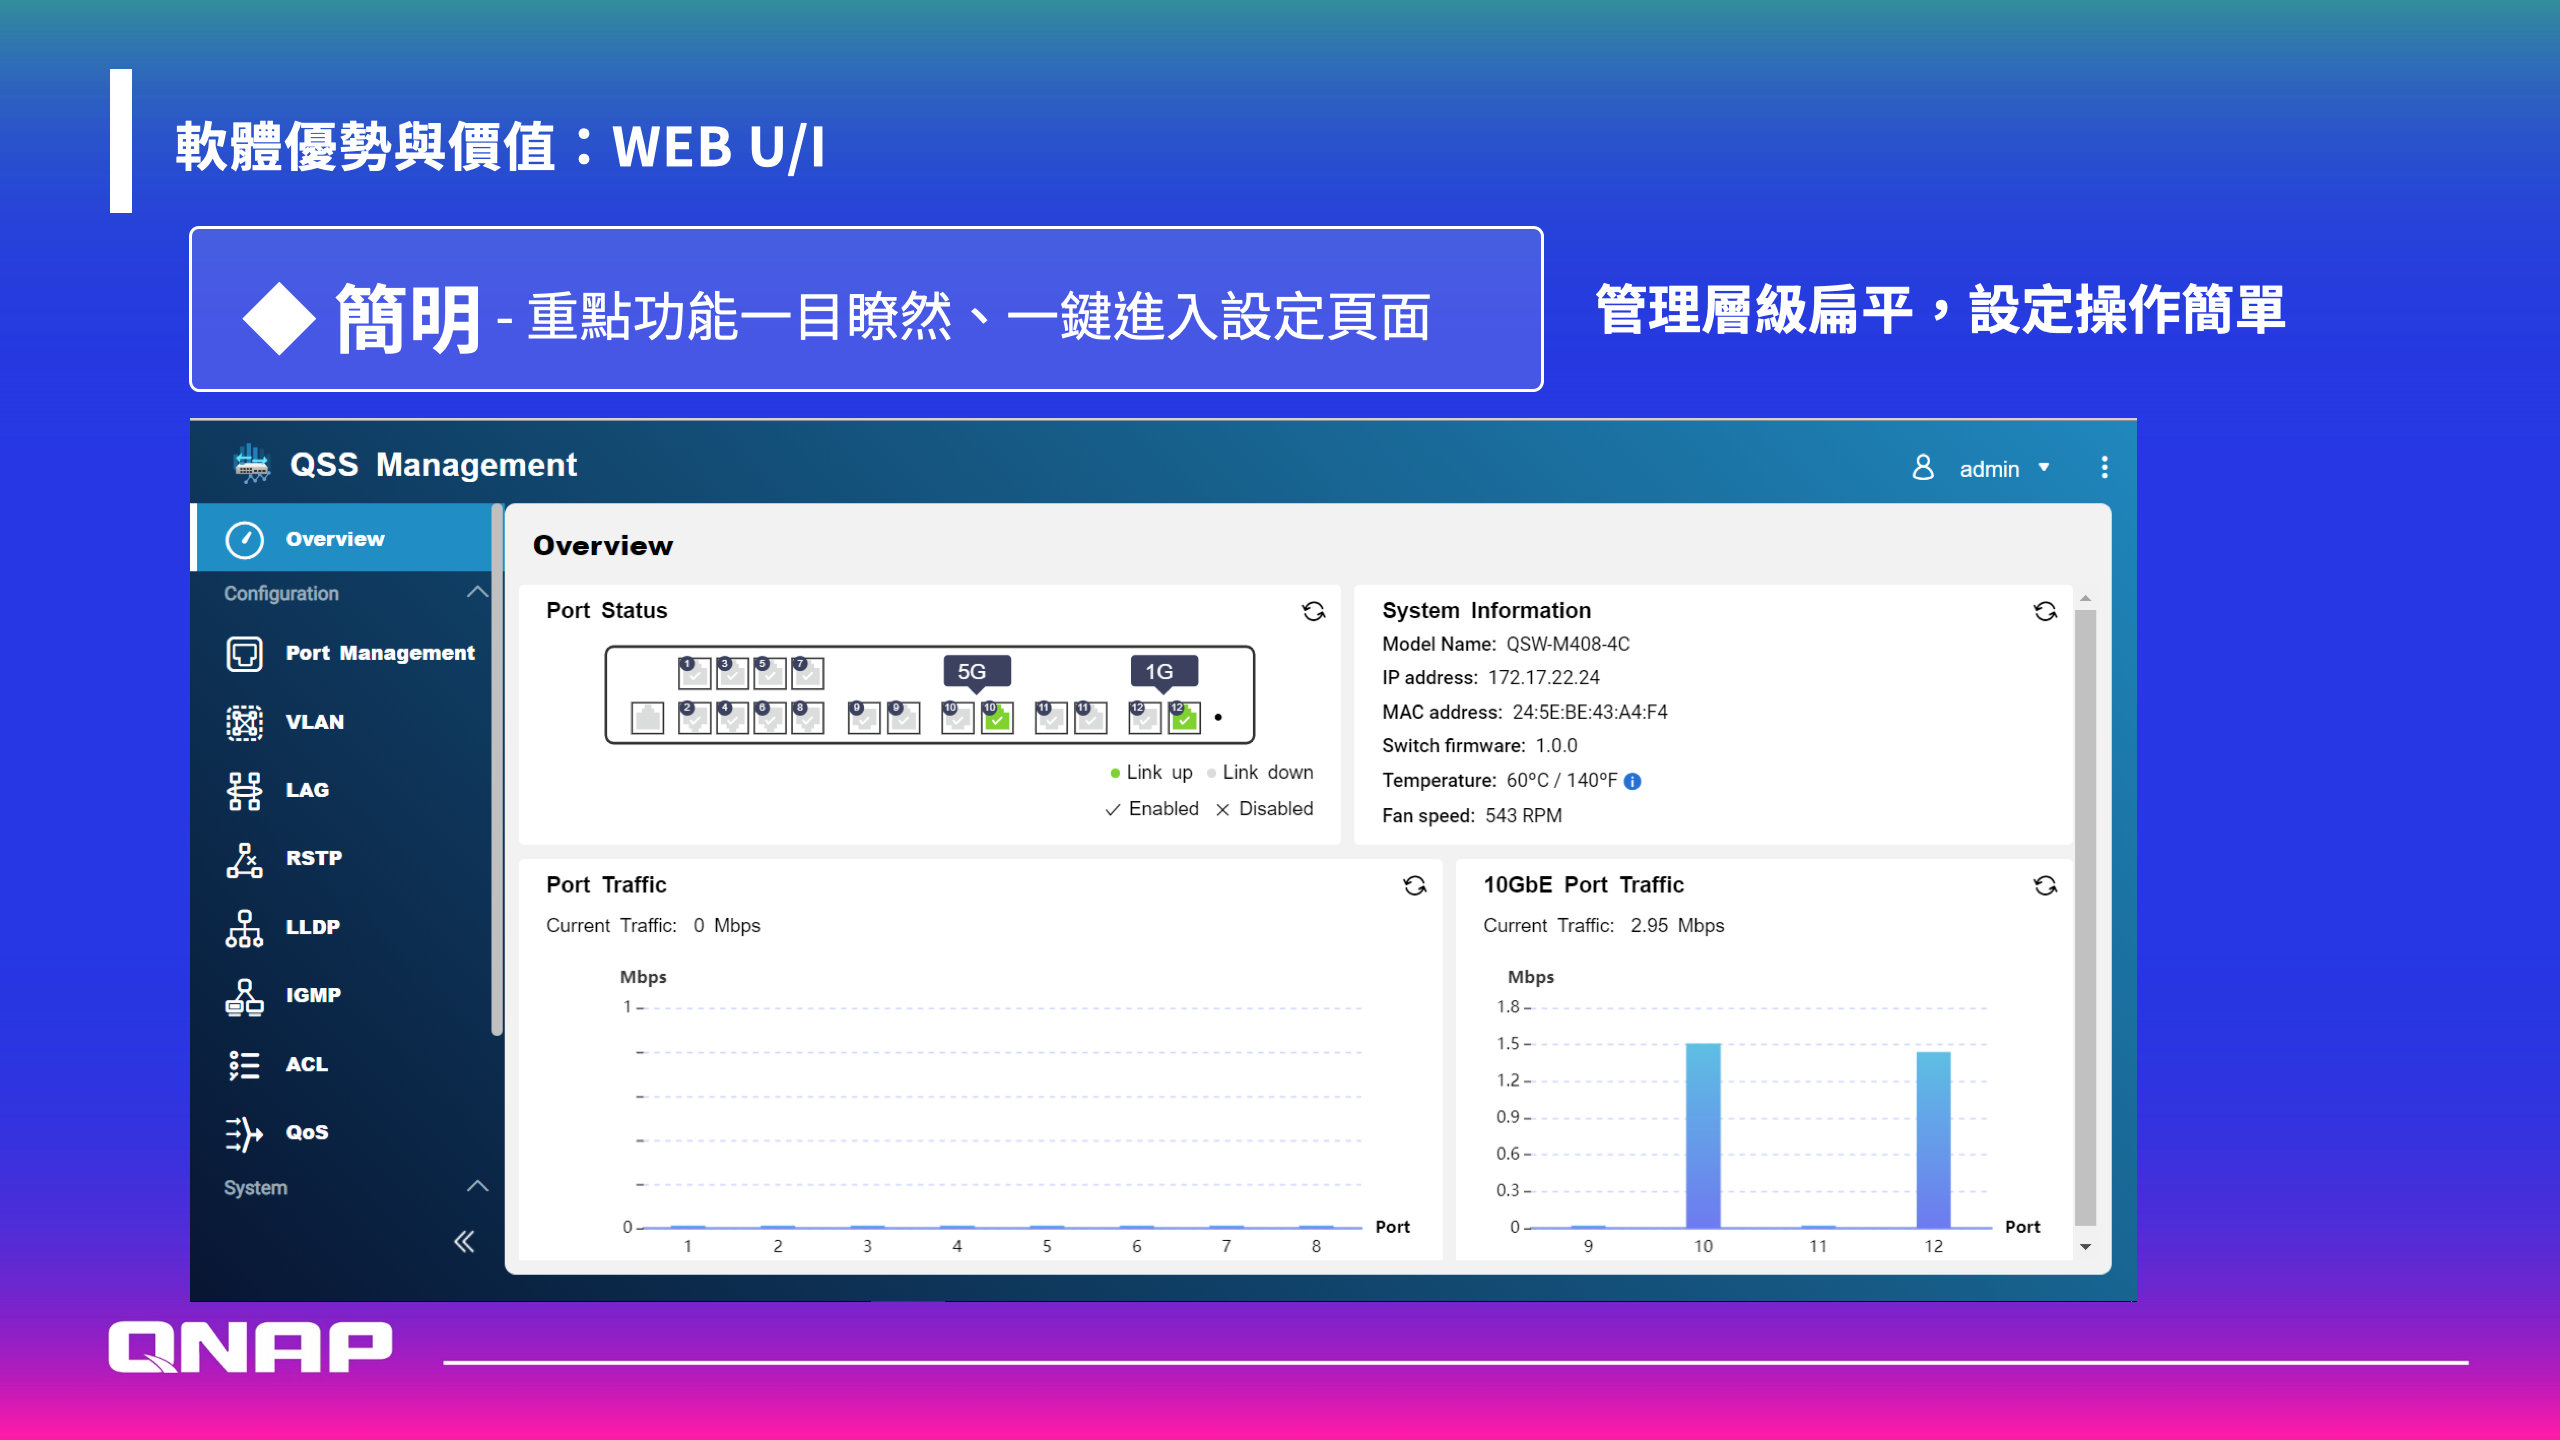The image size is (2560, 1440).
Task: Open the three-dot more options menu
Action: (2104, 468)
